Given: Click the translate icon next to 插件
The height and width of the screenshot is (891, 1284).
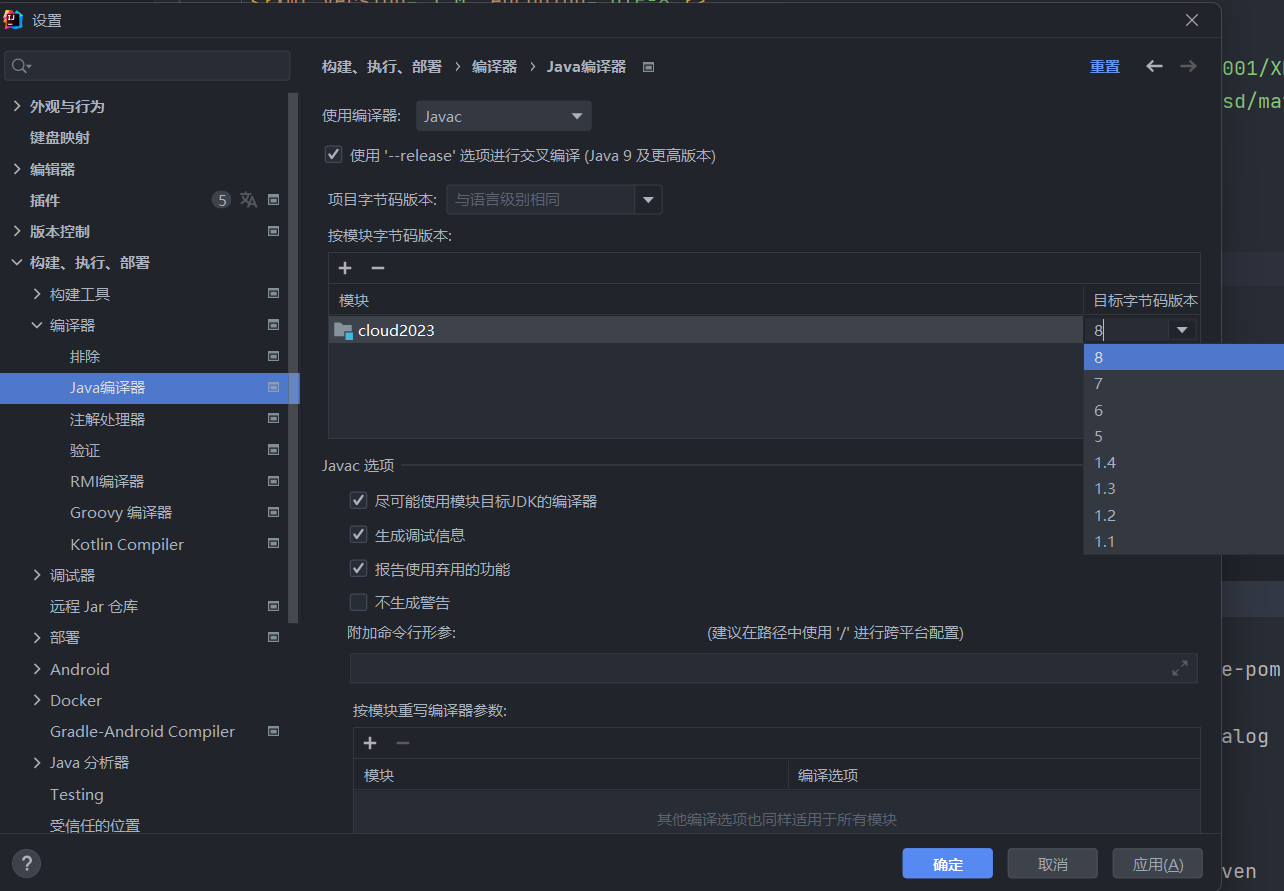Looking at the screenshot, I should [x=248, y=200].
